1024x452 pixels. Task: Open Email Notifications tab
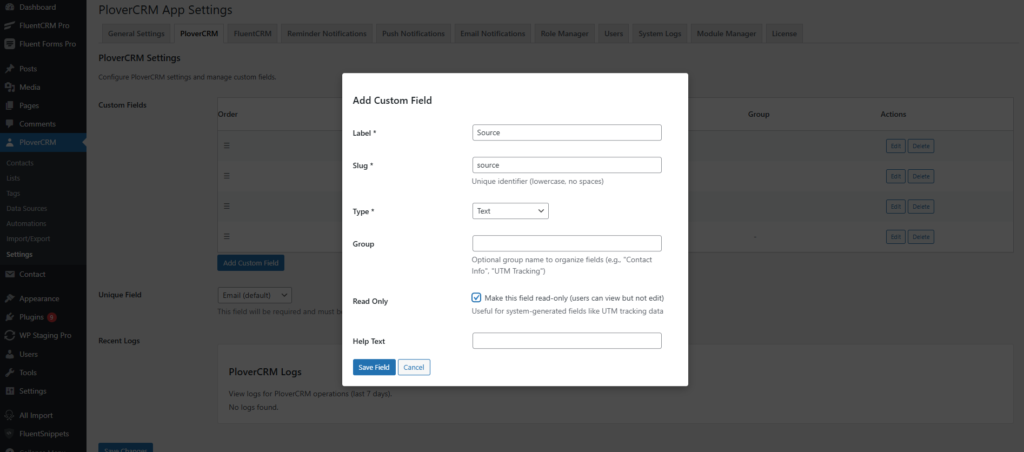point(492,33)
